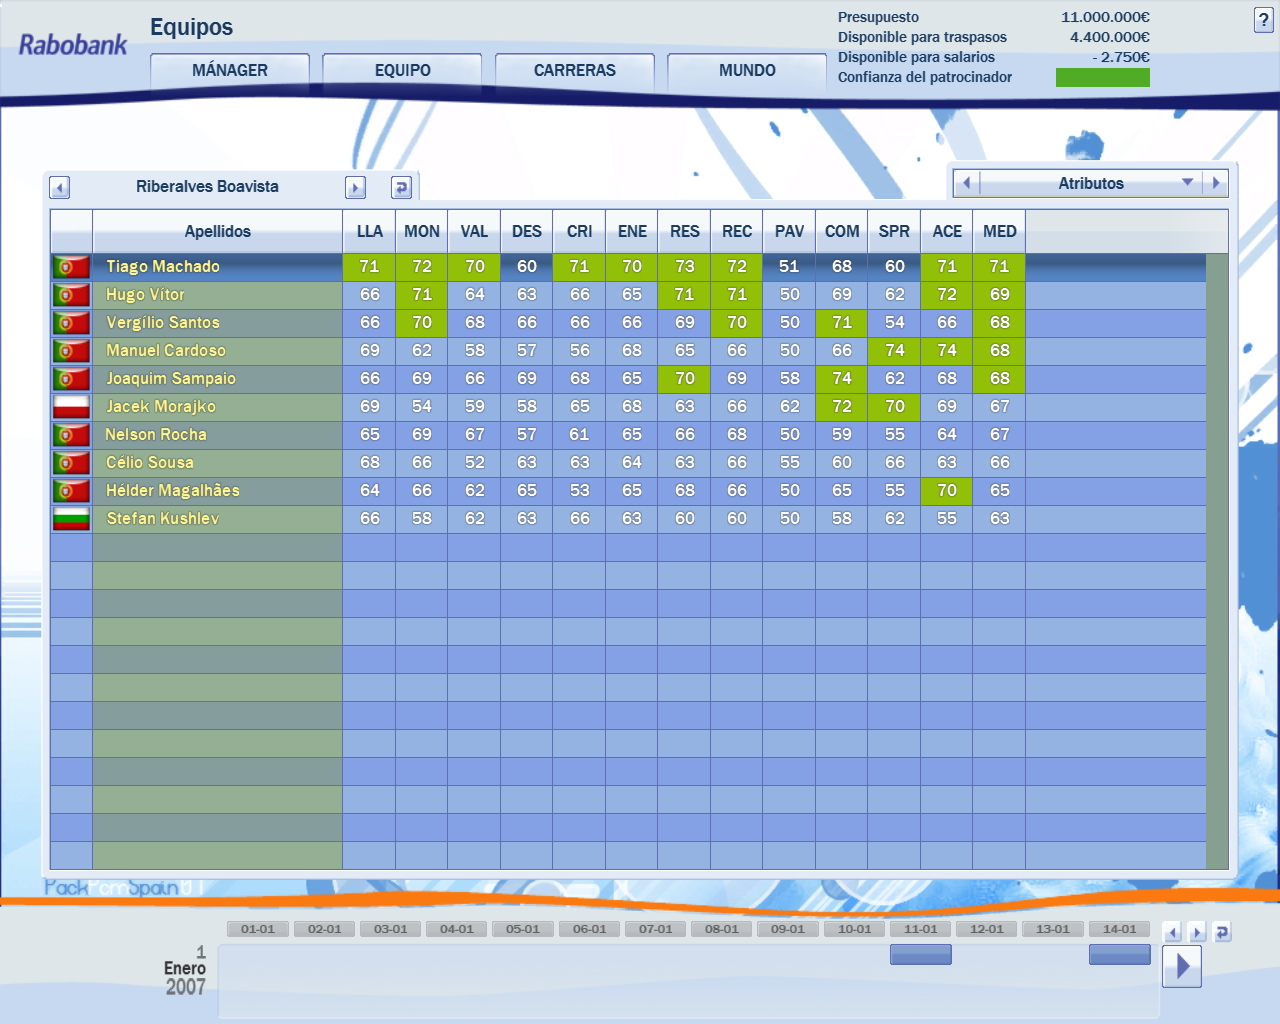Click the Portugal flag beside Hugo Vítor
The image size is (1280, 1024).
(71, 295)
